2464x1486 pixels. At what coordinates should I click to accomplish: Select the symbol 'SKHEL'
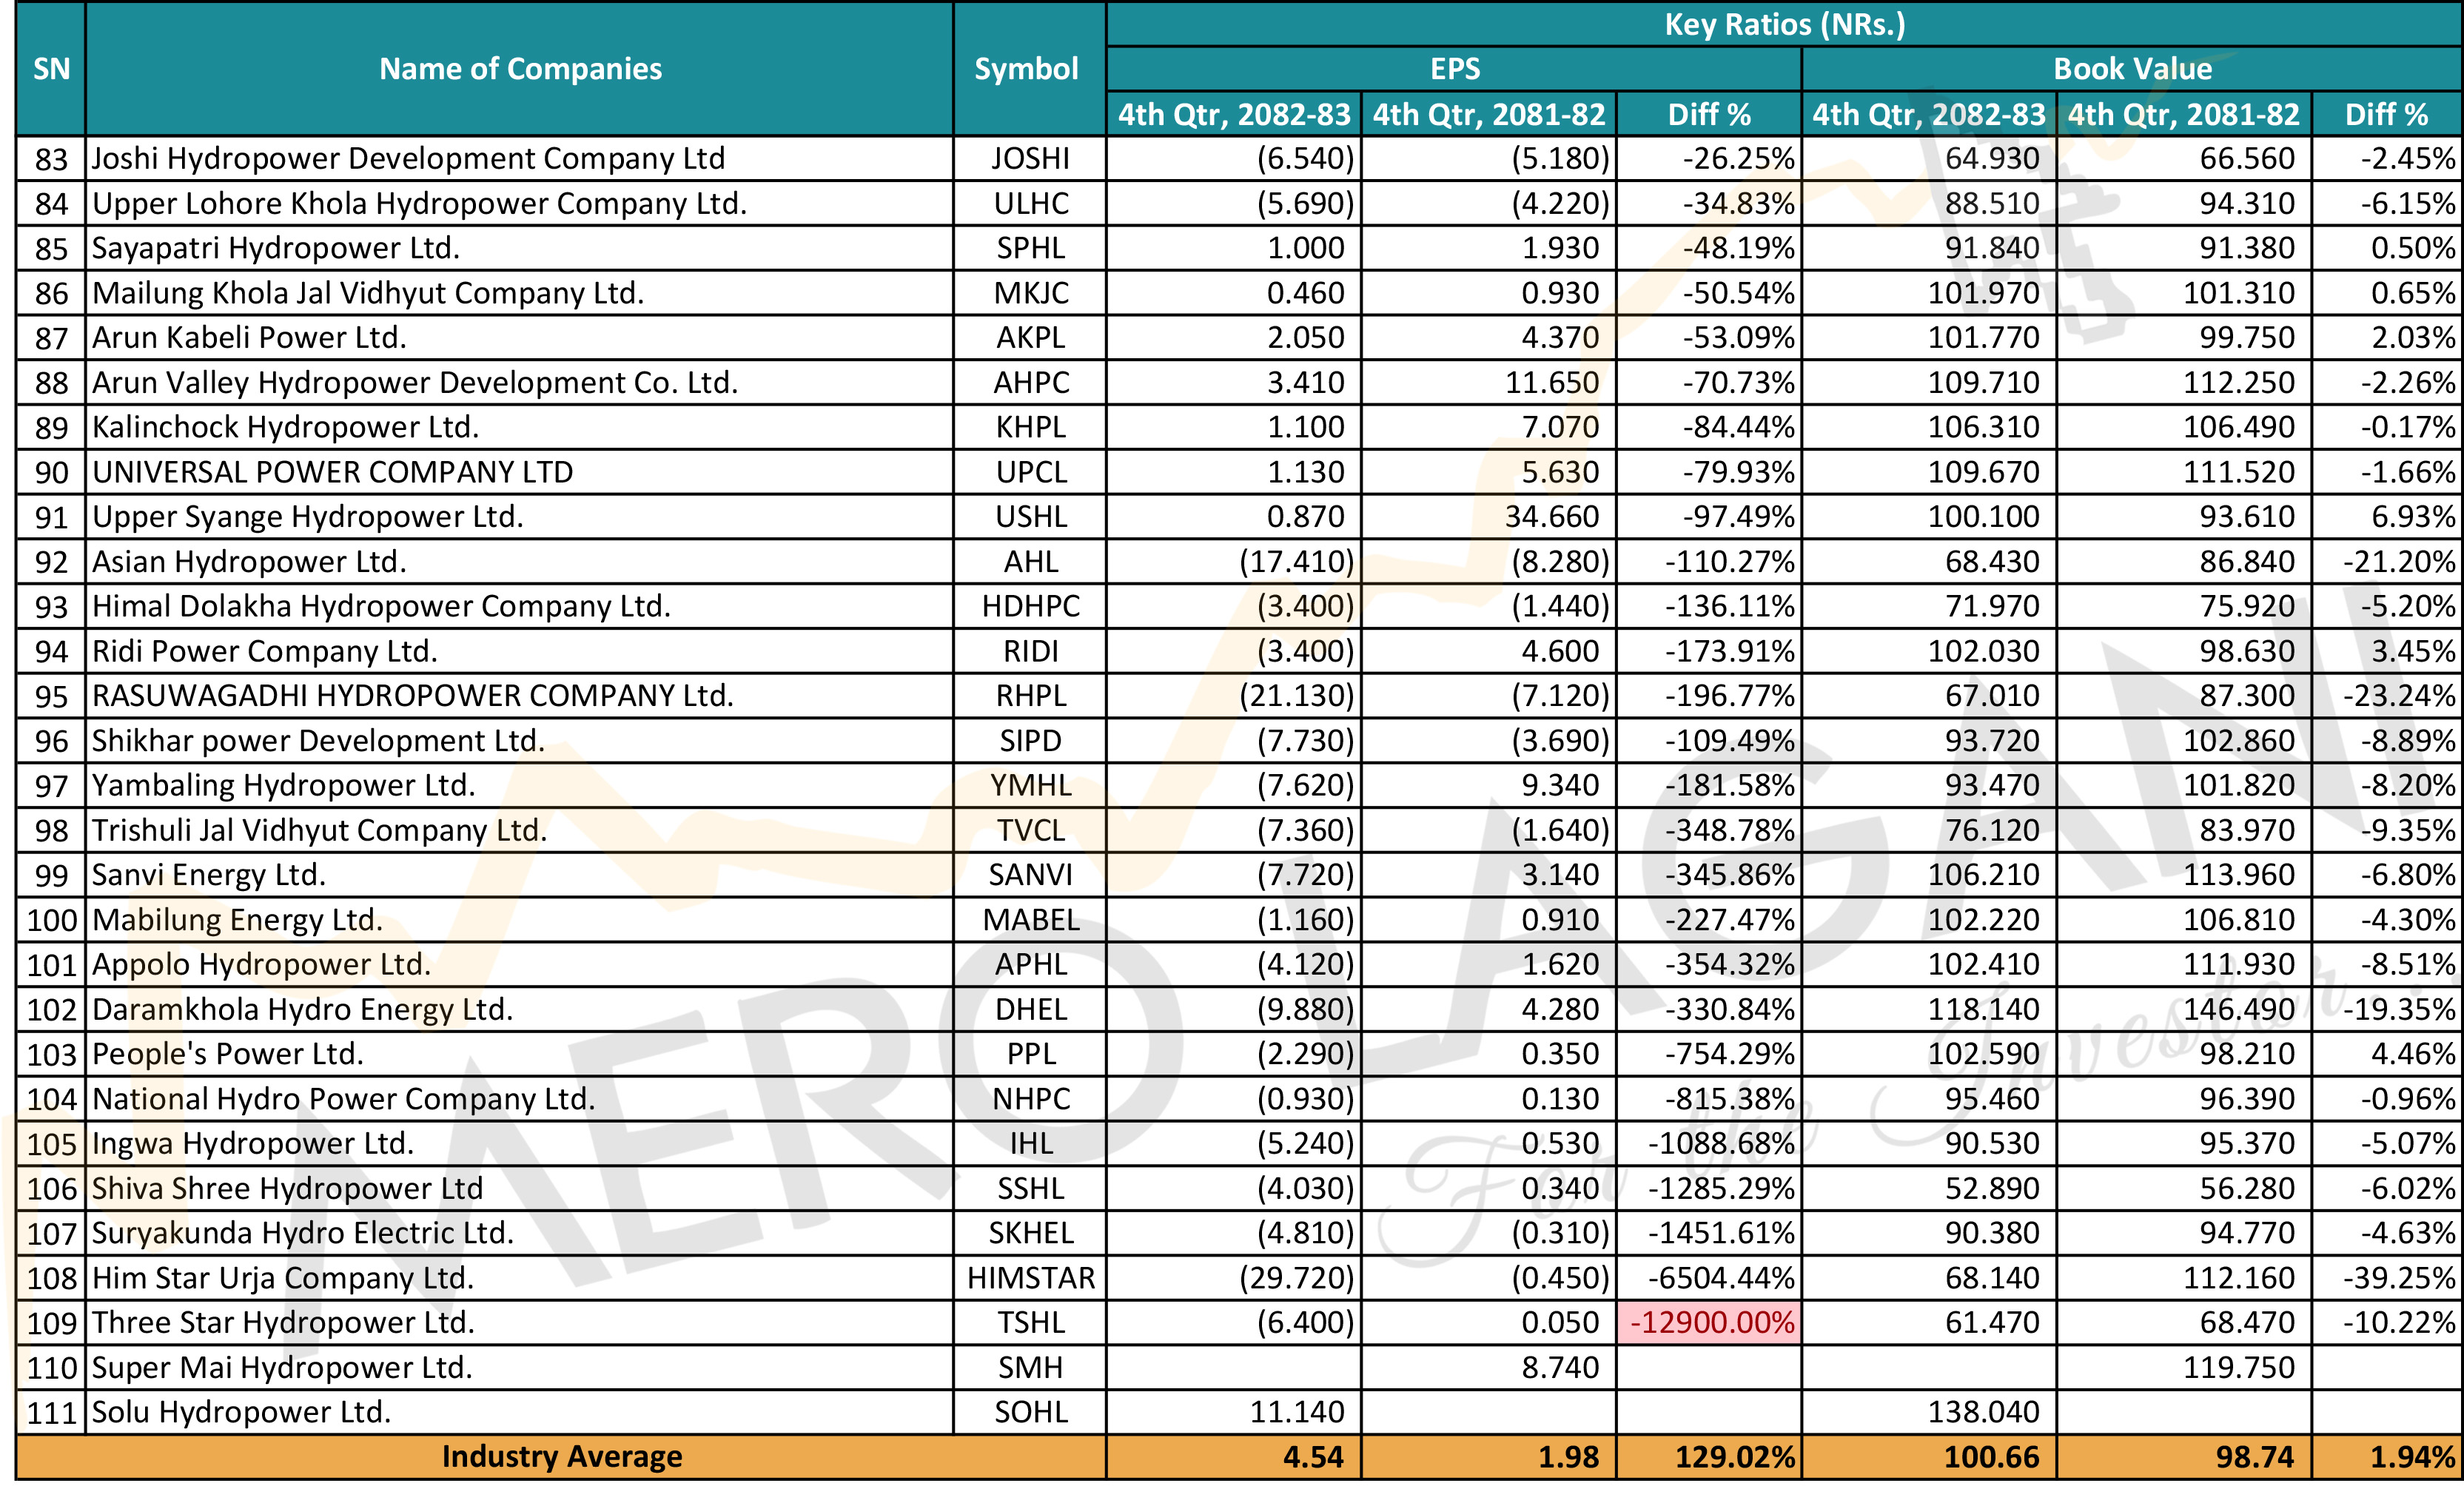pyautogui.click(x=1031, y=1233)
